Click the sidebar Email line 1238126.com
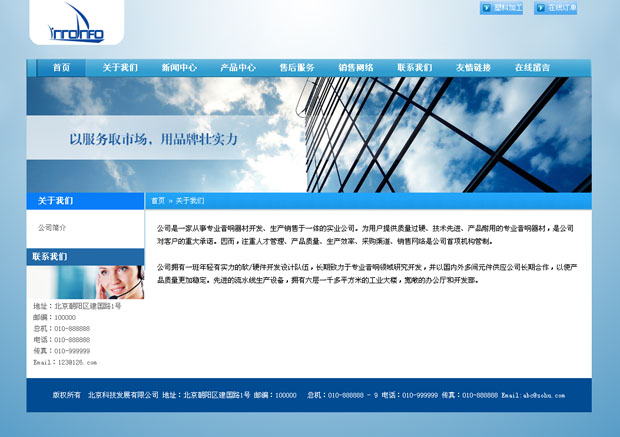Image resolution: width=620 pixels, height=437 pixels. pyautogui.click(x=65, y=362)
